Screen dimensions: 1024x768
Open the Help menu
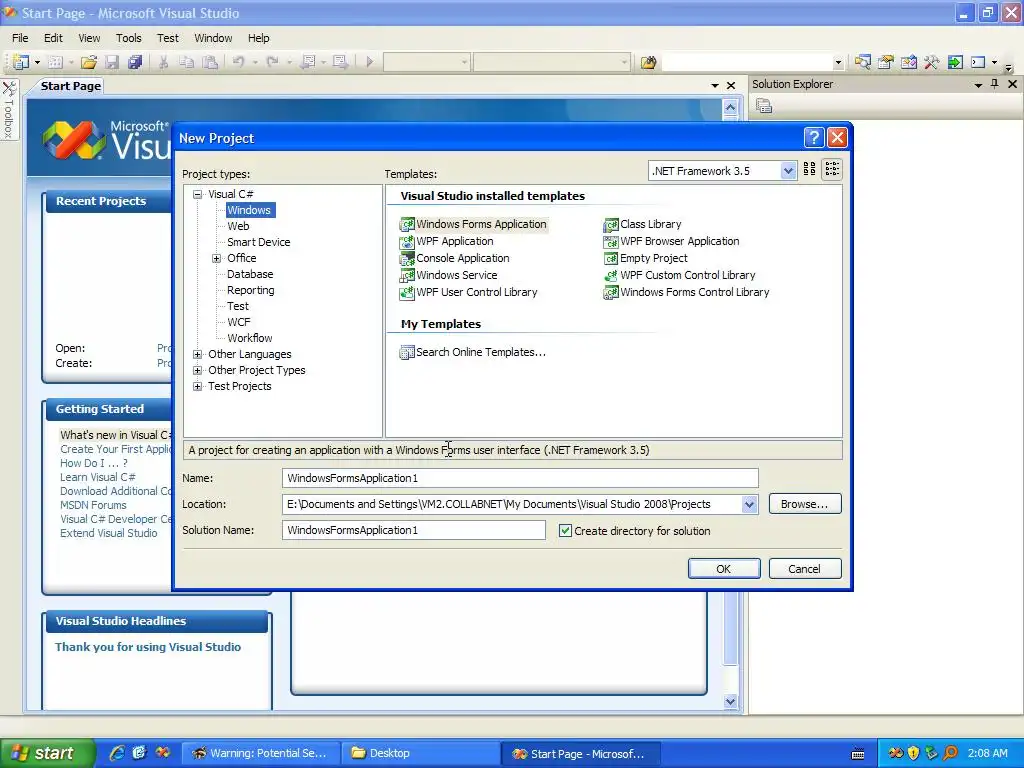pyautogui.click(x=259, y=38)
